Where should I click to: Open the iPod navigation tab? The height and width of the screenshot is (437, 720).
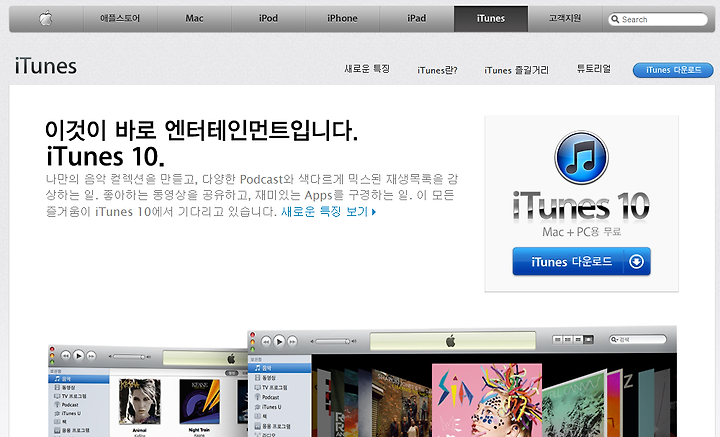(269, 19)
